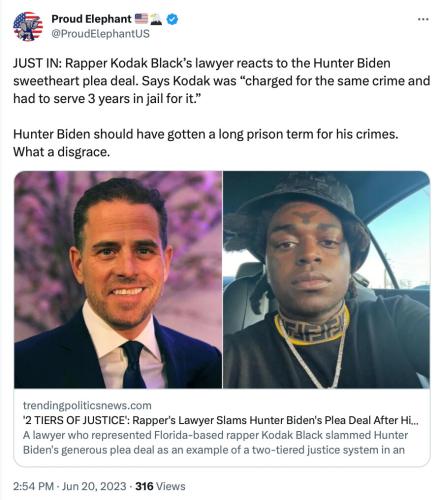Click the 2:54 PM timestamp

tap(33, 486)
